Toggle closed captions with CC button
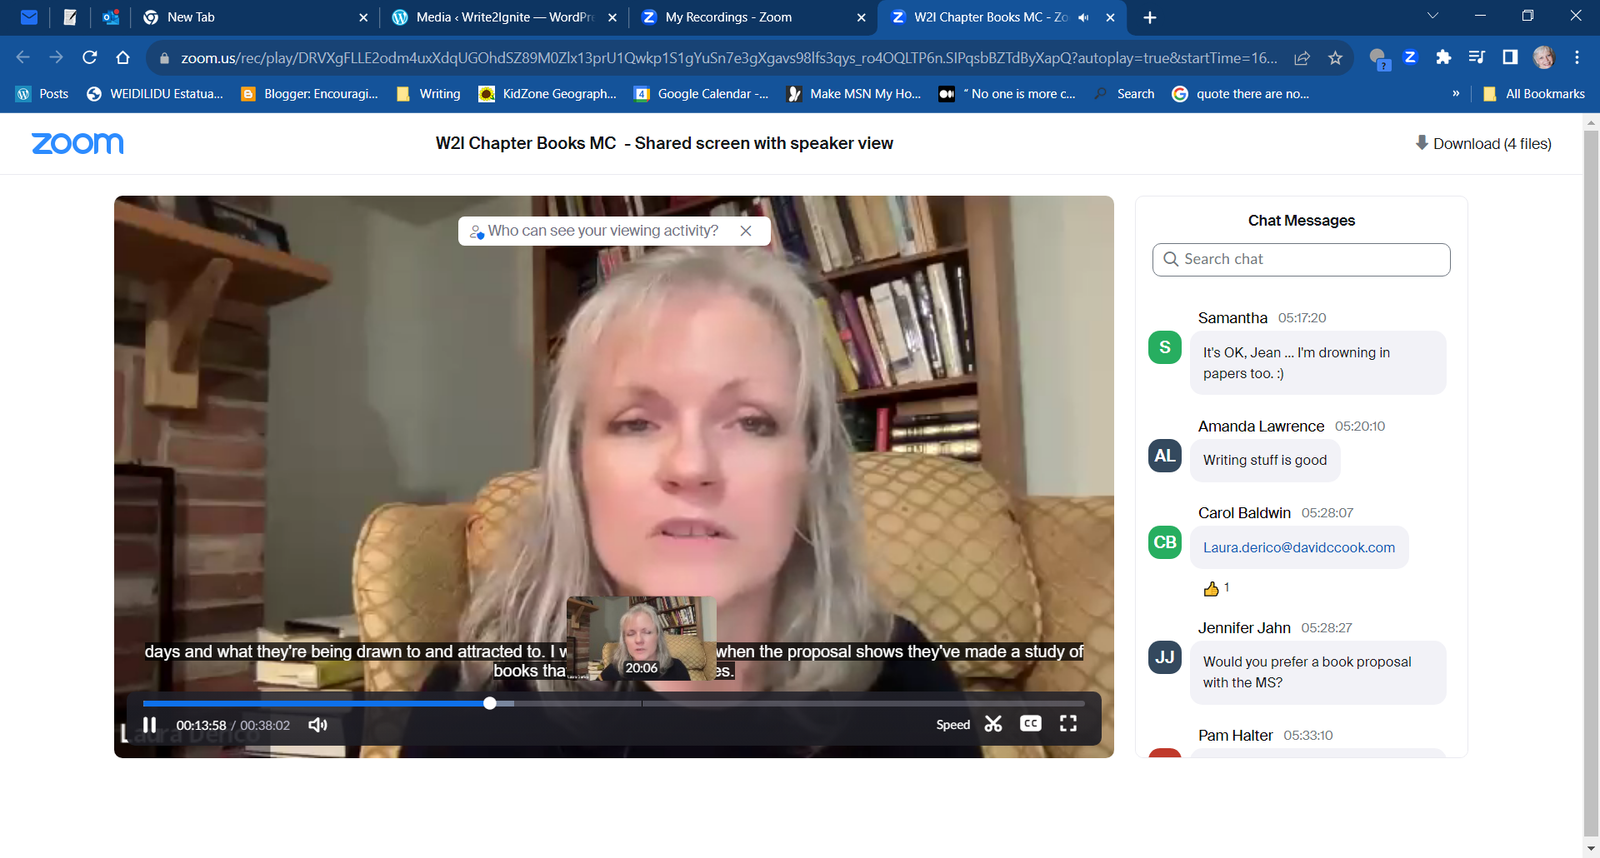Viewport: 1600px width, 858px height. 1030,724
